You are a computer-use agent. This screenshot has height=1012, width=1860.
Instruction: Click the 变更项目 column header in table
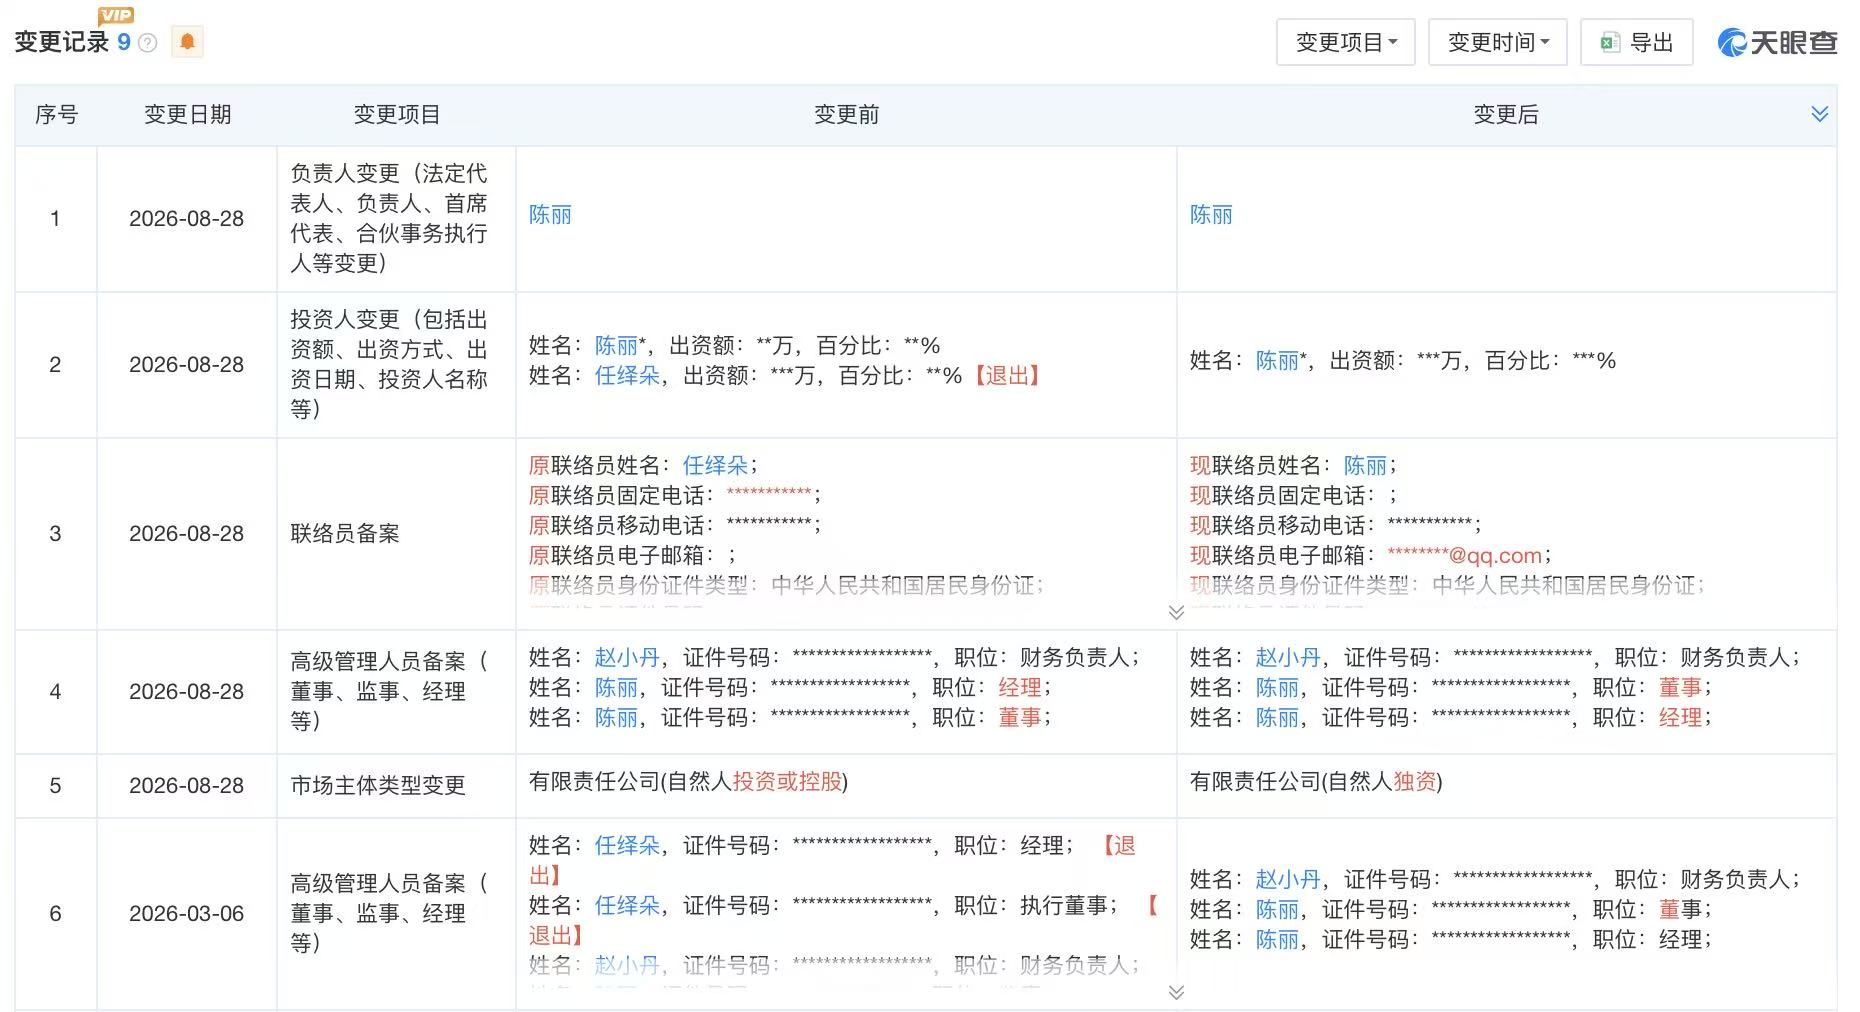click(397, 115)
